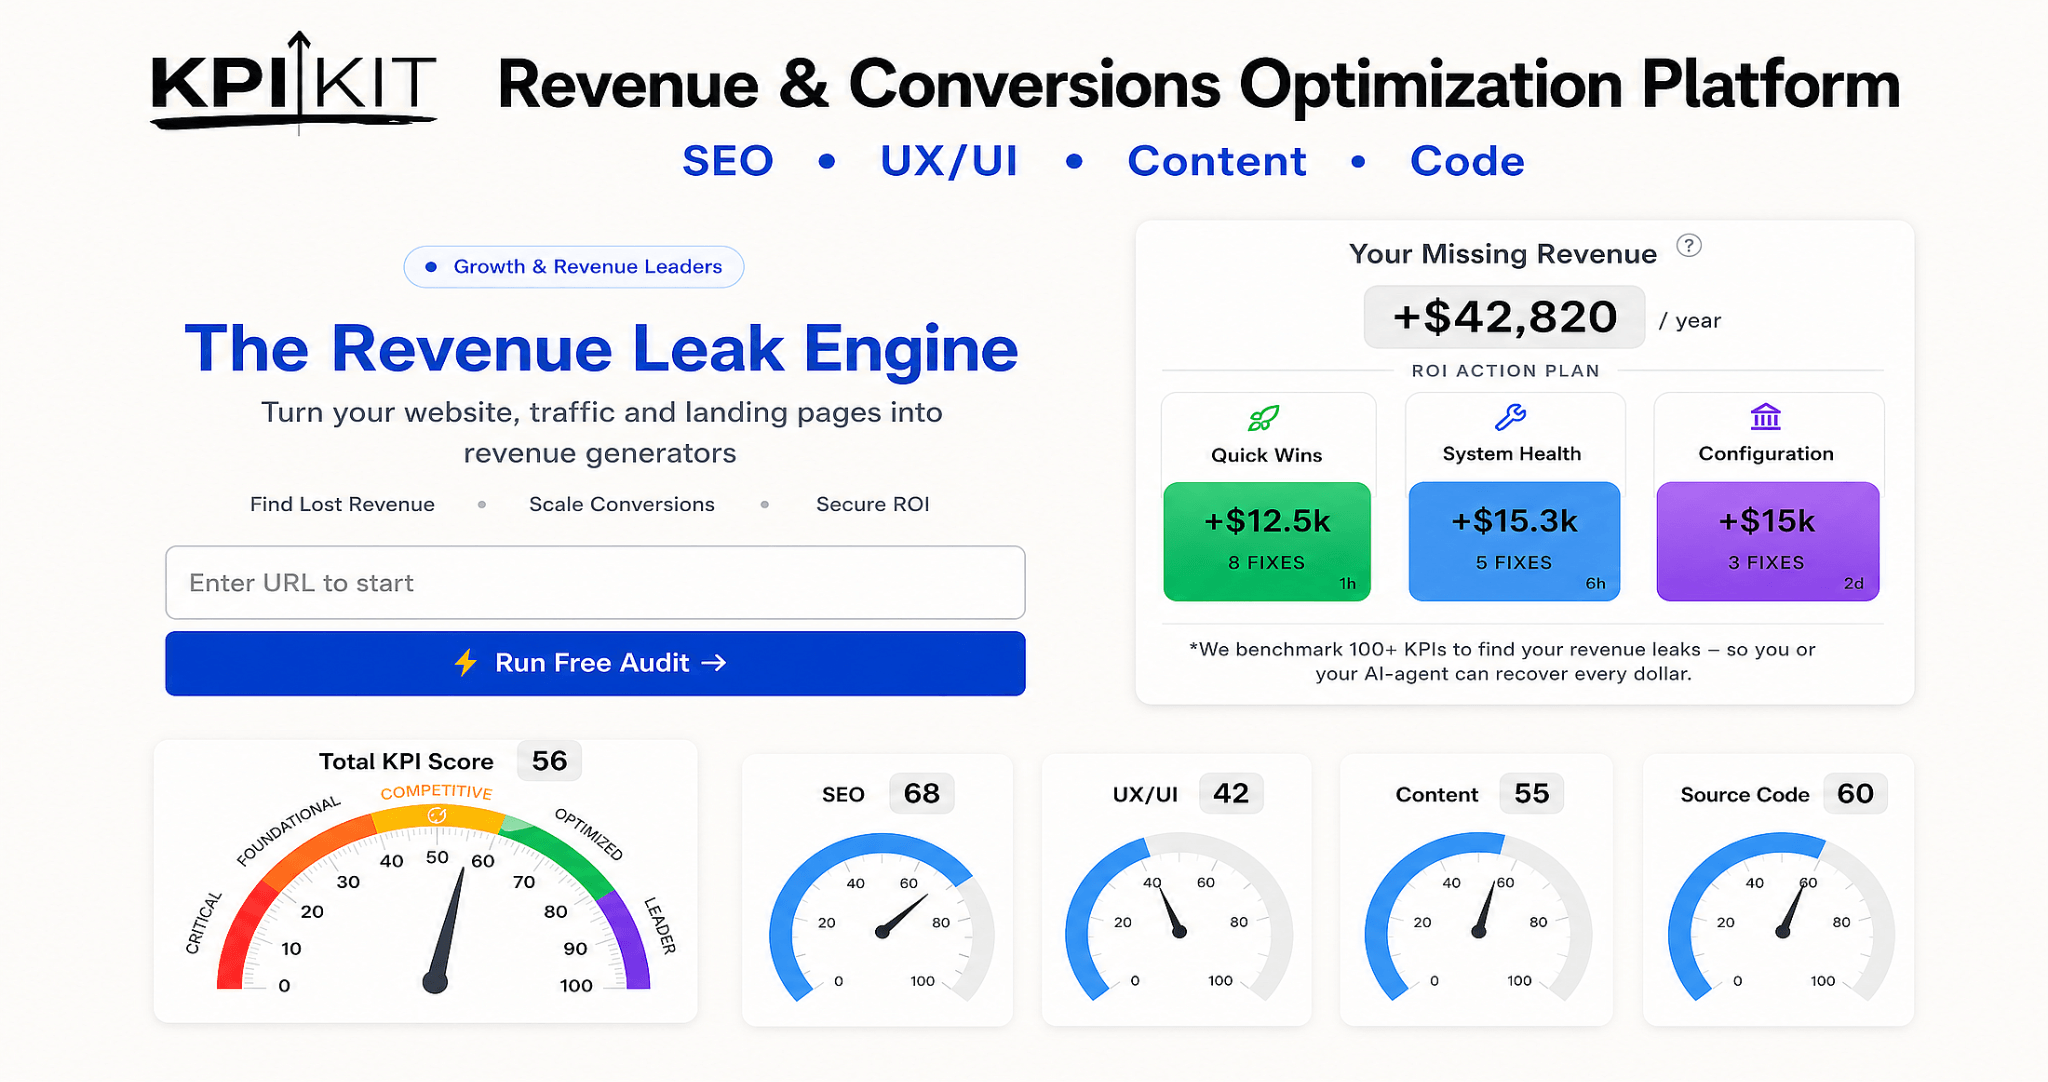Select the Configuration +$15k card
This screenshot has height=1082, width=2048.
(x=1768, y=541)
